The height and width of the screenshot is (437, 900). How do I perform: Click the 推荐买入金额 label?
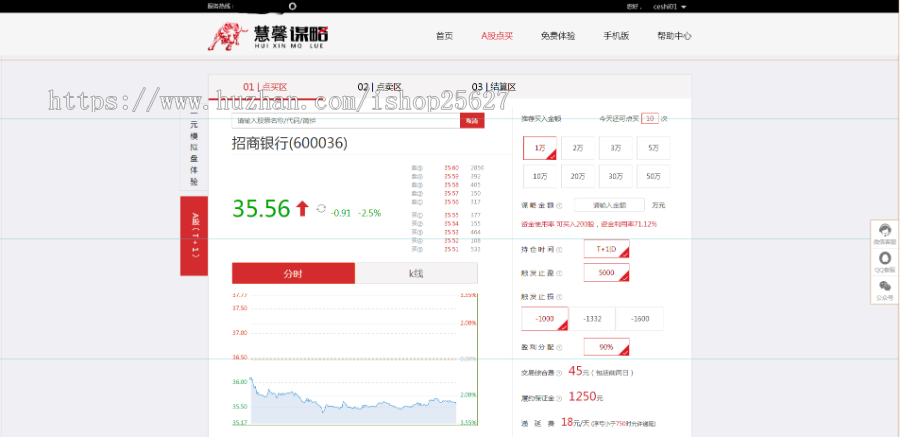(x=541, y=119)
